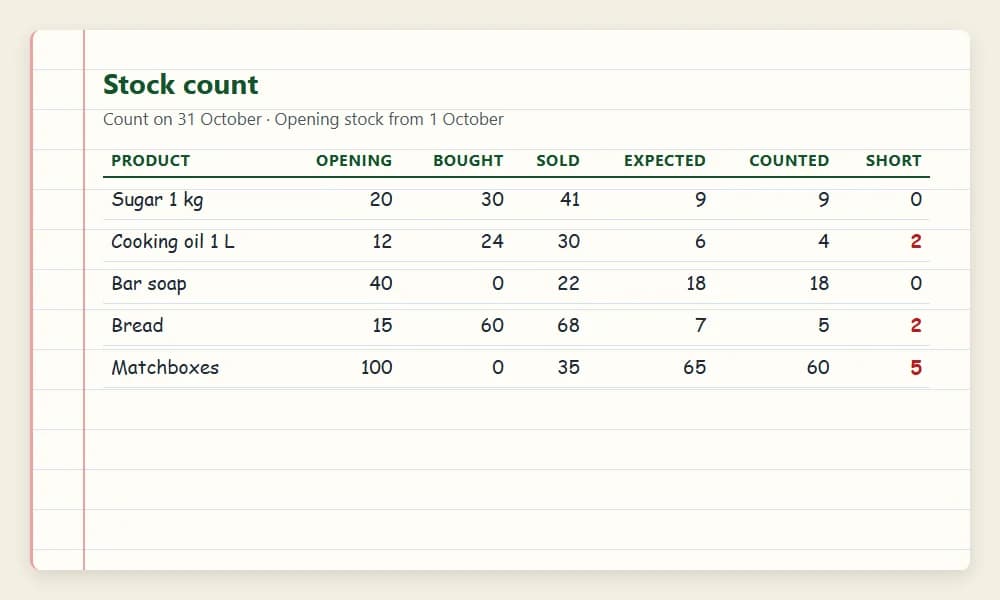Click Matchboxes opening value 100
Screen dimensions: 1000x600
(376, 367)
